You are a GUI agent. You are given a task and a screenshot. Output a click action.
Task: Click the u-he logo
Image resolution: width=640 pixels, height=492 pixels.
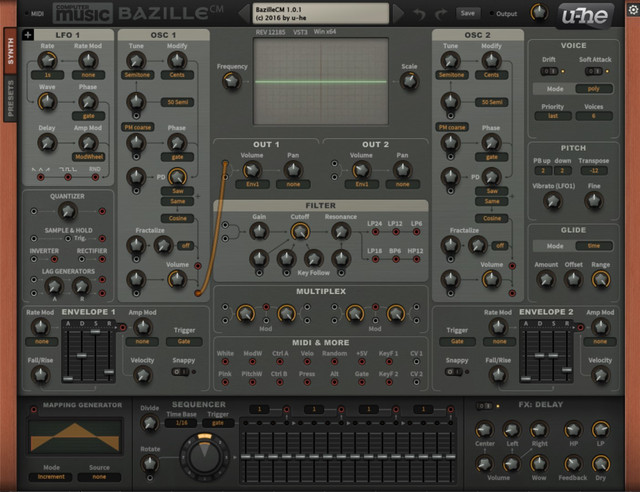(585, 16)
